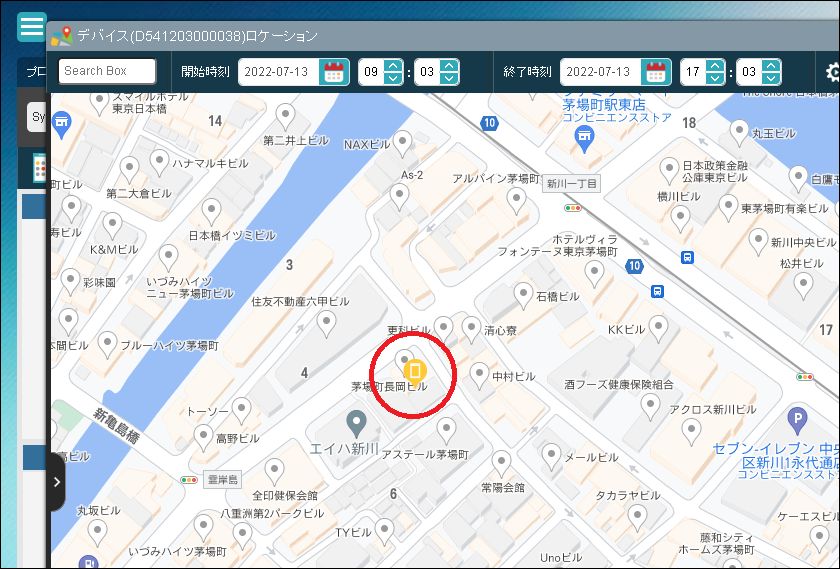Select the 松井ビル map pin
840x569 pixels.
[x=803, y=285]
